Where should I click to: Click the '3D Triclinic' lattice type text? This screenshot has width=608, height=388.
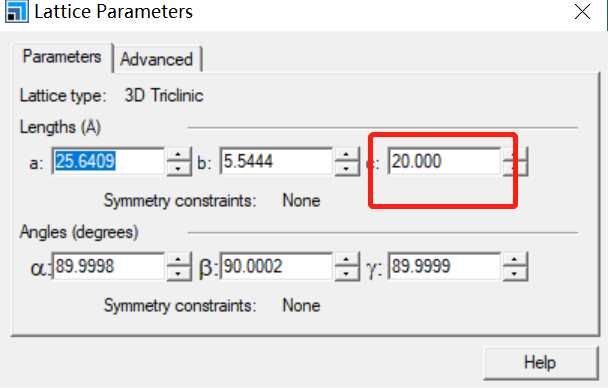164,96
